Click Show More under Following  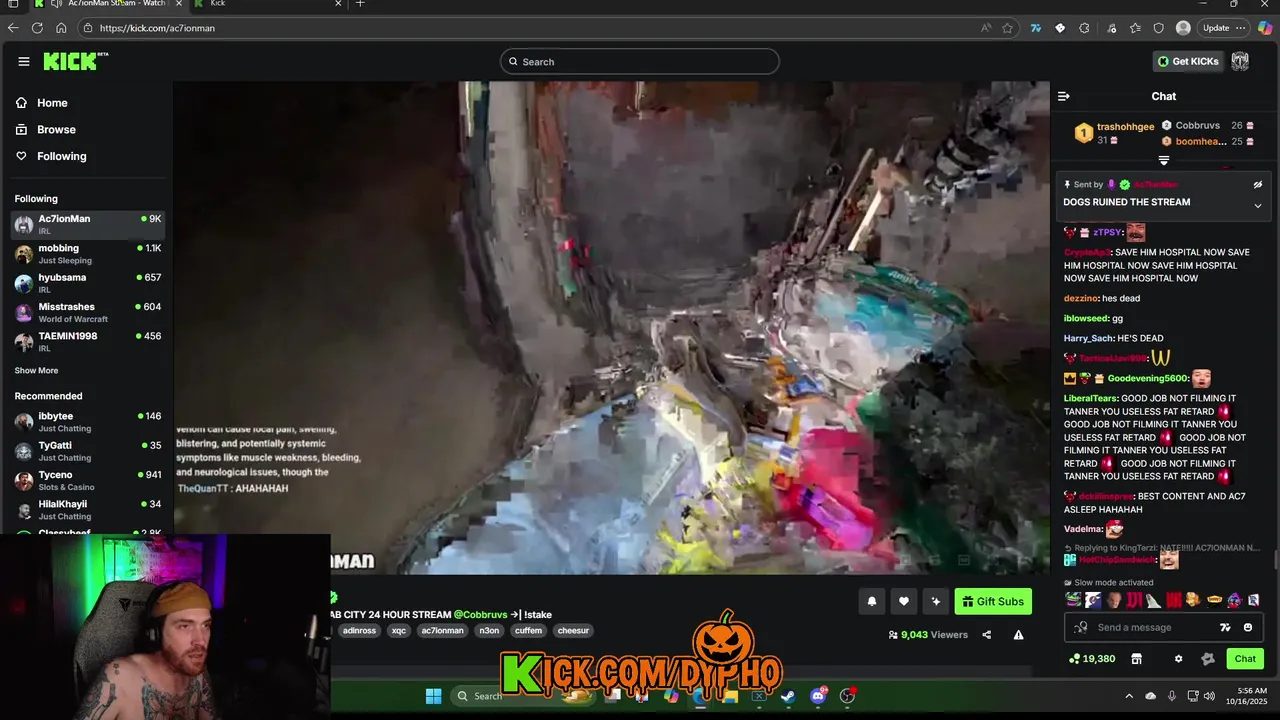(36, 370)
